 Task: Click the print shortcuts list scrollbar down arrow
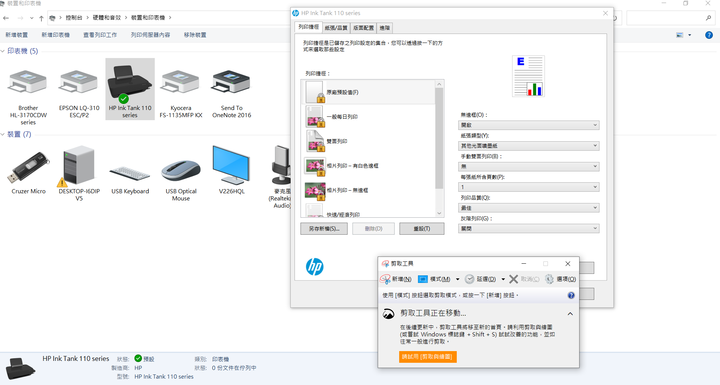(x=439, y=213)
